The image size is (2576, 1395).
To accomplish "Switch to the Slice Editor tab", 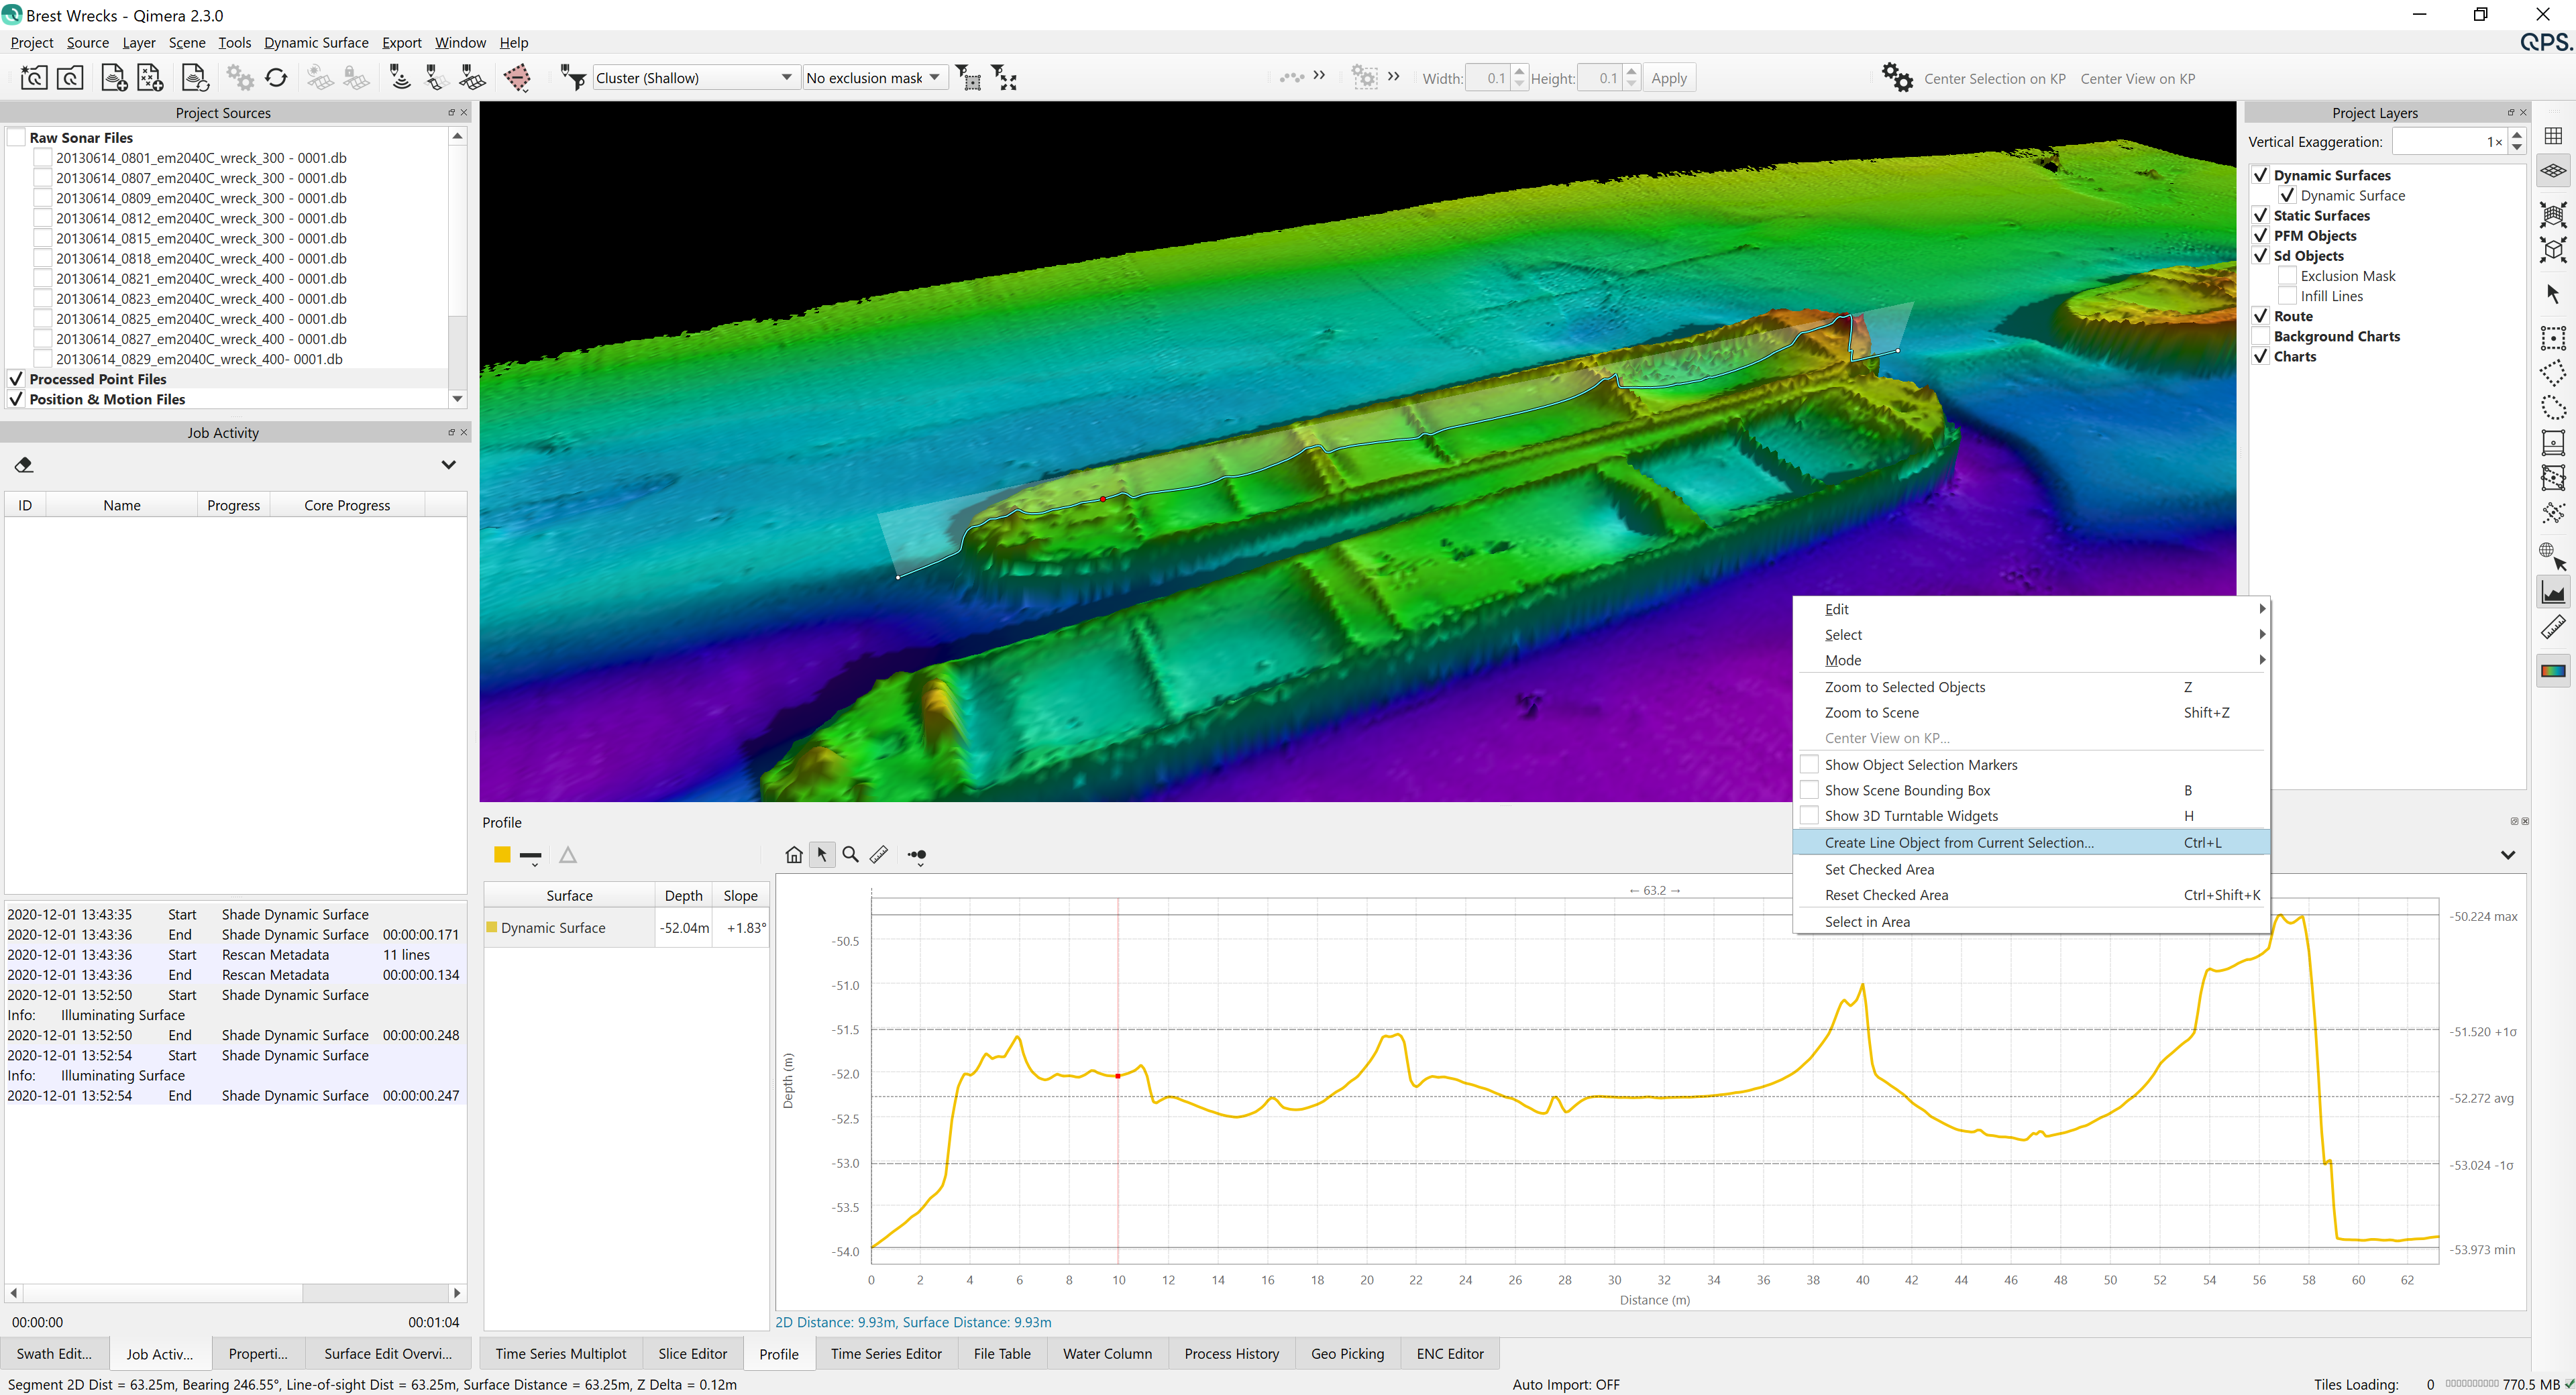I will click(x=692, y=1354).
